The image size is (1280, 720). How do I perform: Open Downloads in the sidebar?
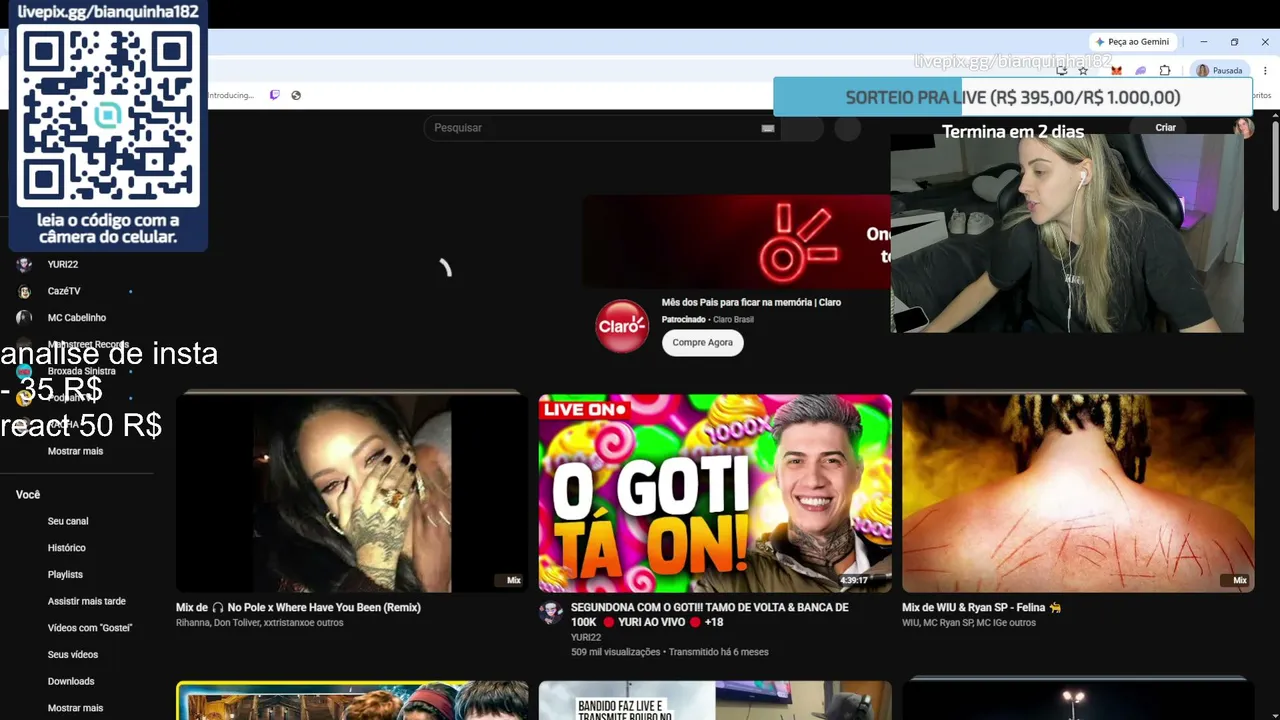coord(71,681)
